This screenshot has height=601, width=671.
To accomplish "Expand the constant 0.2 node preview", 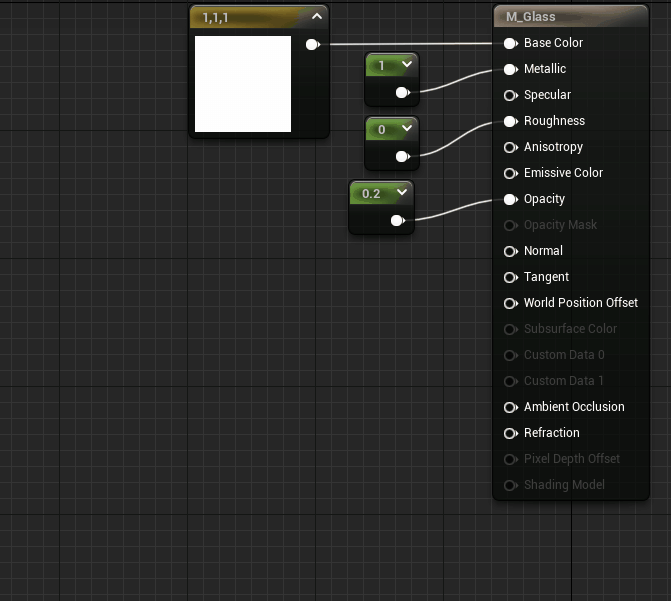I will coord(402,192).
